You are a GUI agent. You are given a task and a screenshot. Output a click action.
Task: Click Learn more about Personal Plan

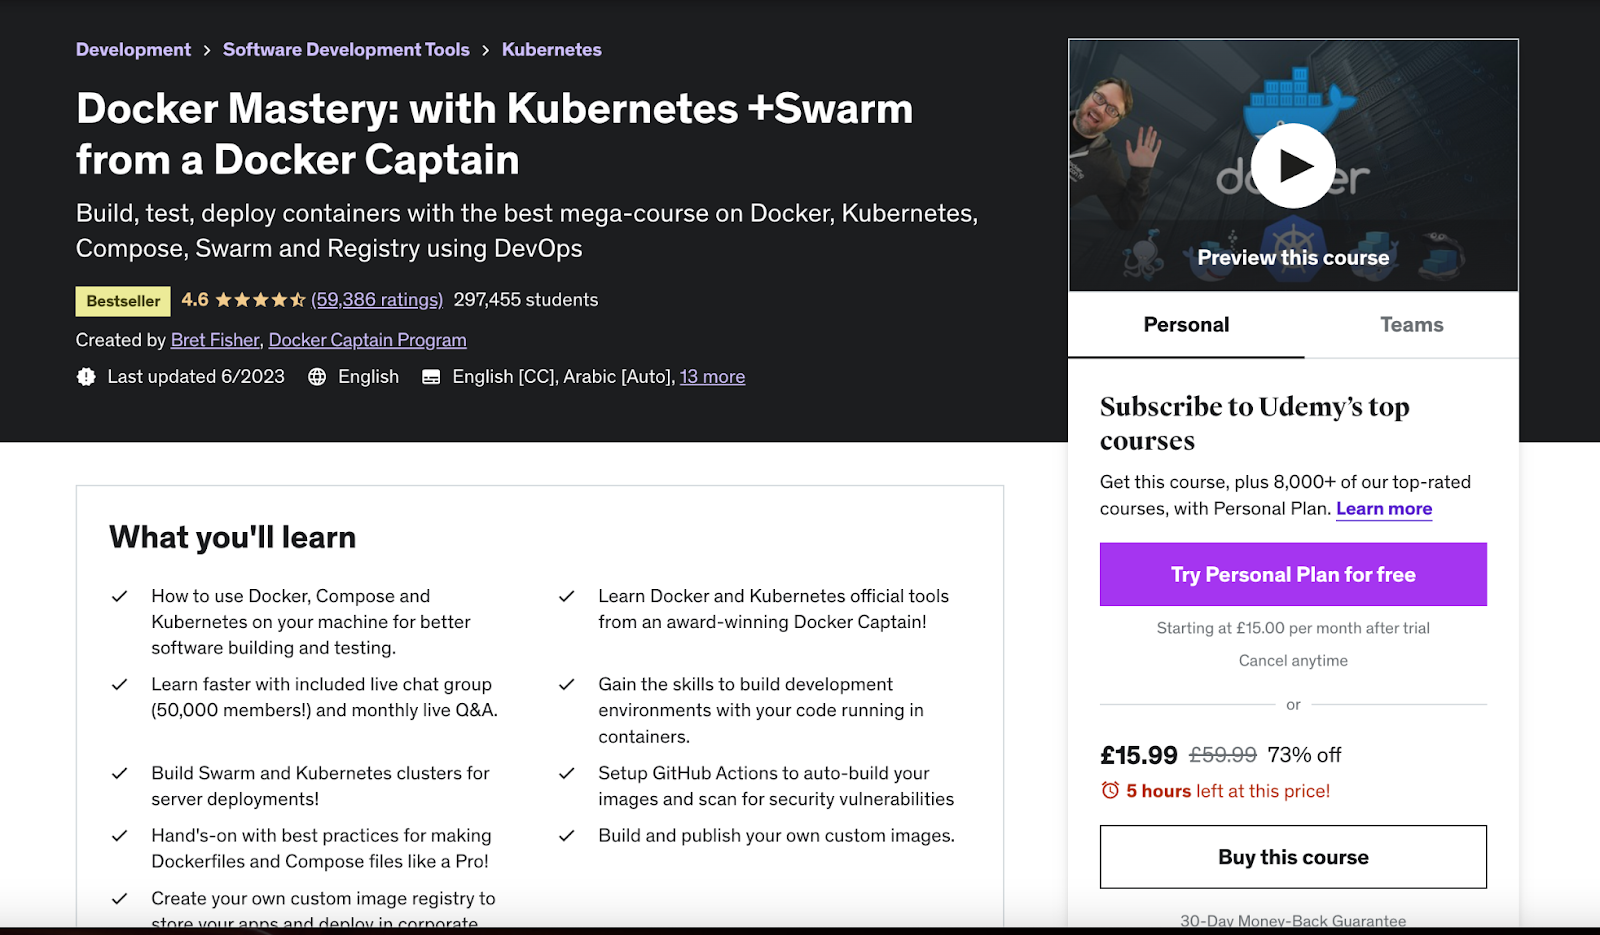tap(1384, 509)
